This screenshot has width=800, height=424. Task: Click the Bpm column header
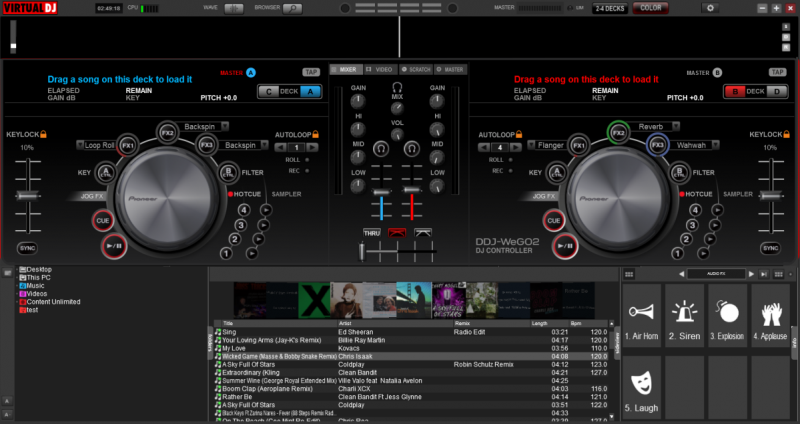588,323
